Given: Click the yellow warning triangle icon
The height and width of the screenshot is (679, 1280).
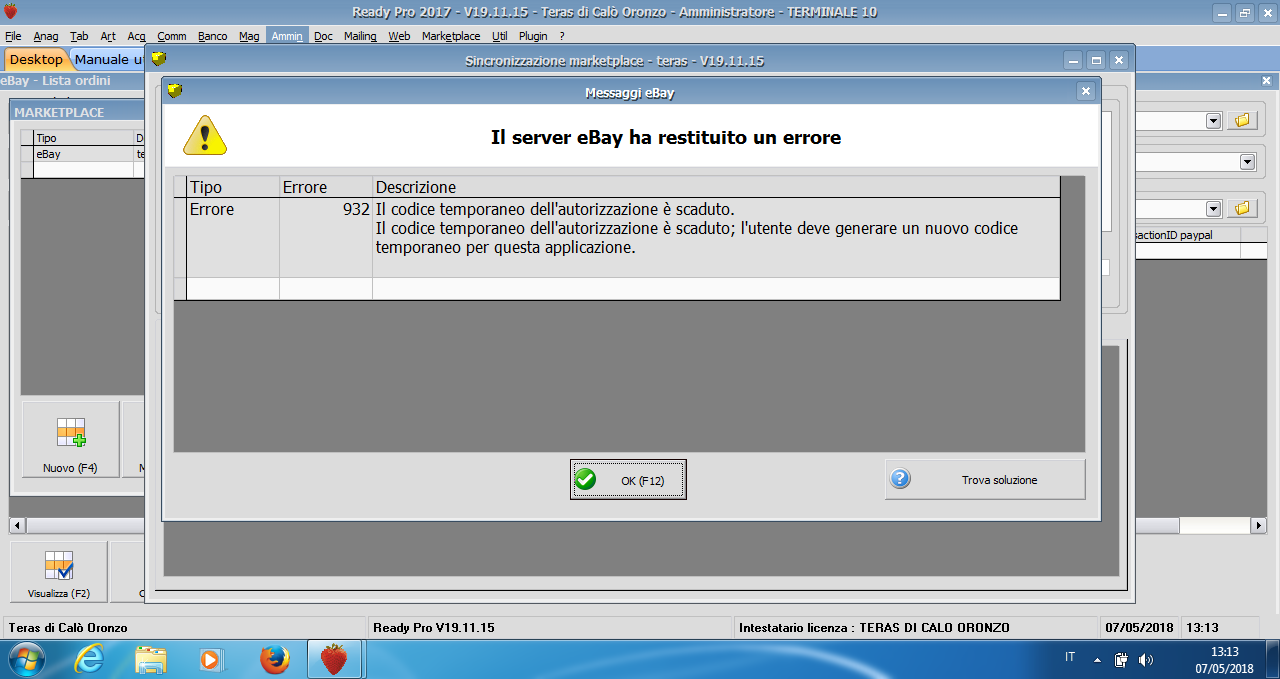Looking at the screenshot, I should (205, 135).
